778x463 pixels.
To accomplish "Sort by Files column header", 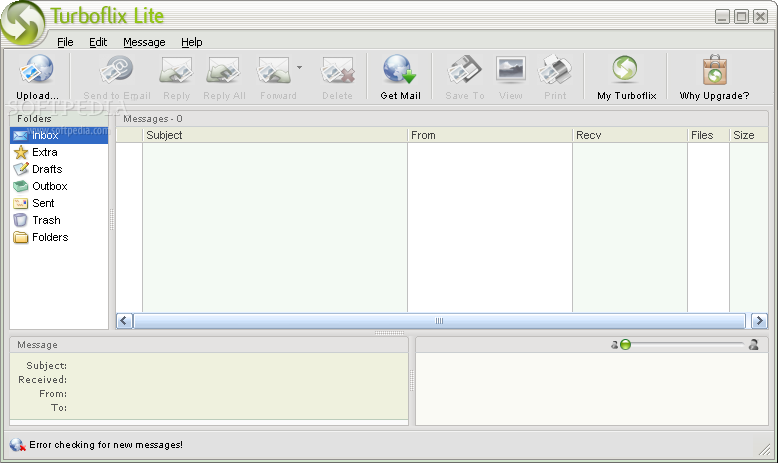I will (x=708, y=135).
